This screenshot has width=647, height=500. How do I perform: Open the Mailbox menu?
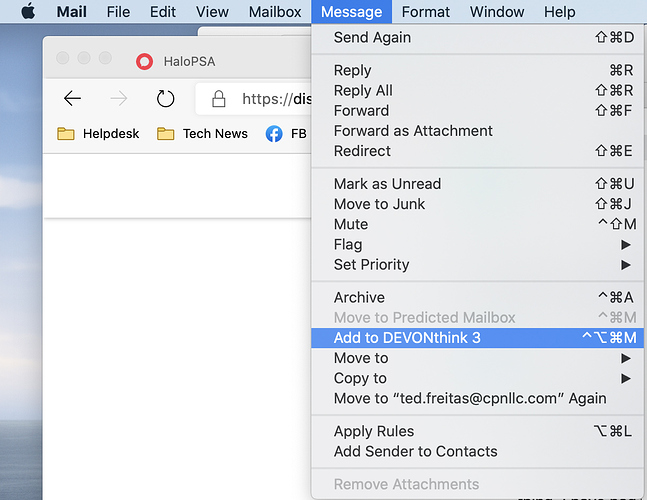(275, 12)
